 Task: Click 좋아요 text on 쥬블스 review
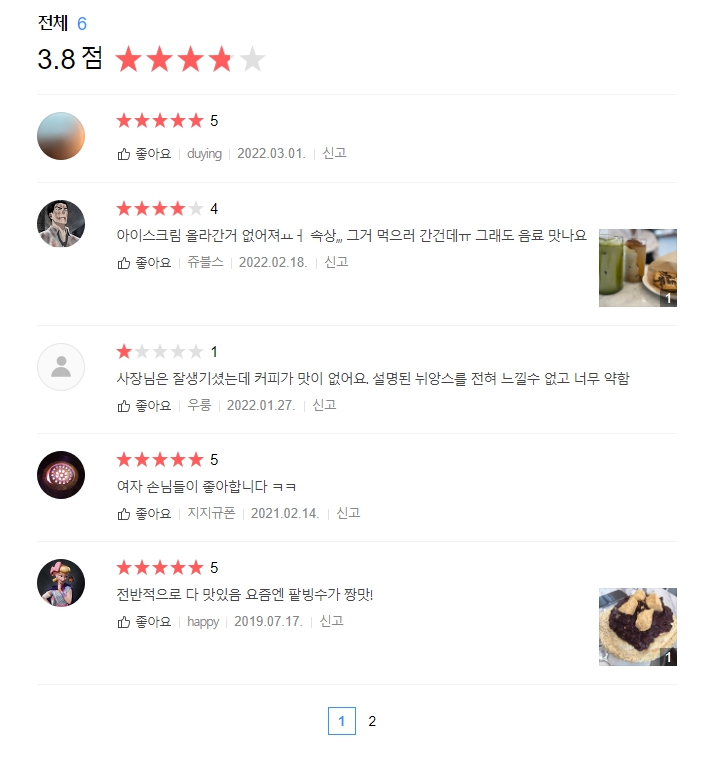(153, 263)
